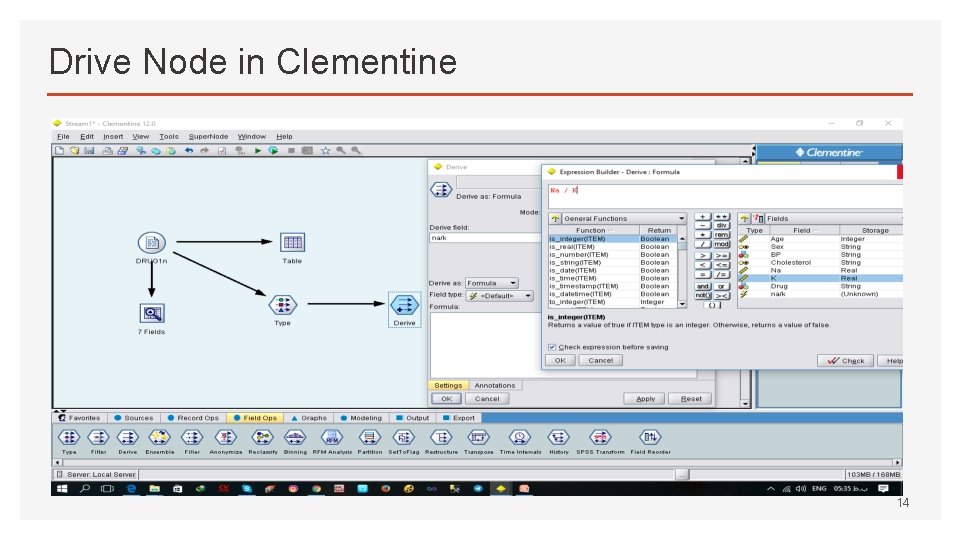Switch to the Record Ops palette tab
960x540 pixels.
pyautogui.click(x=193, y=418)
